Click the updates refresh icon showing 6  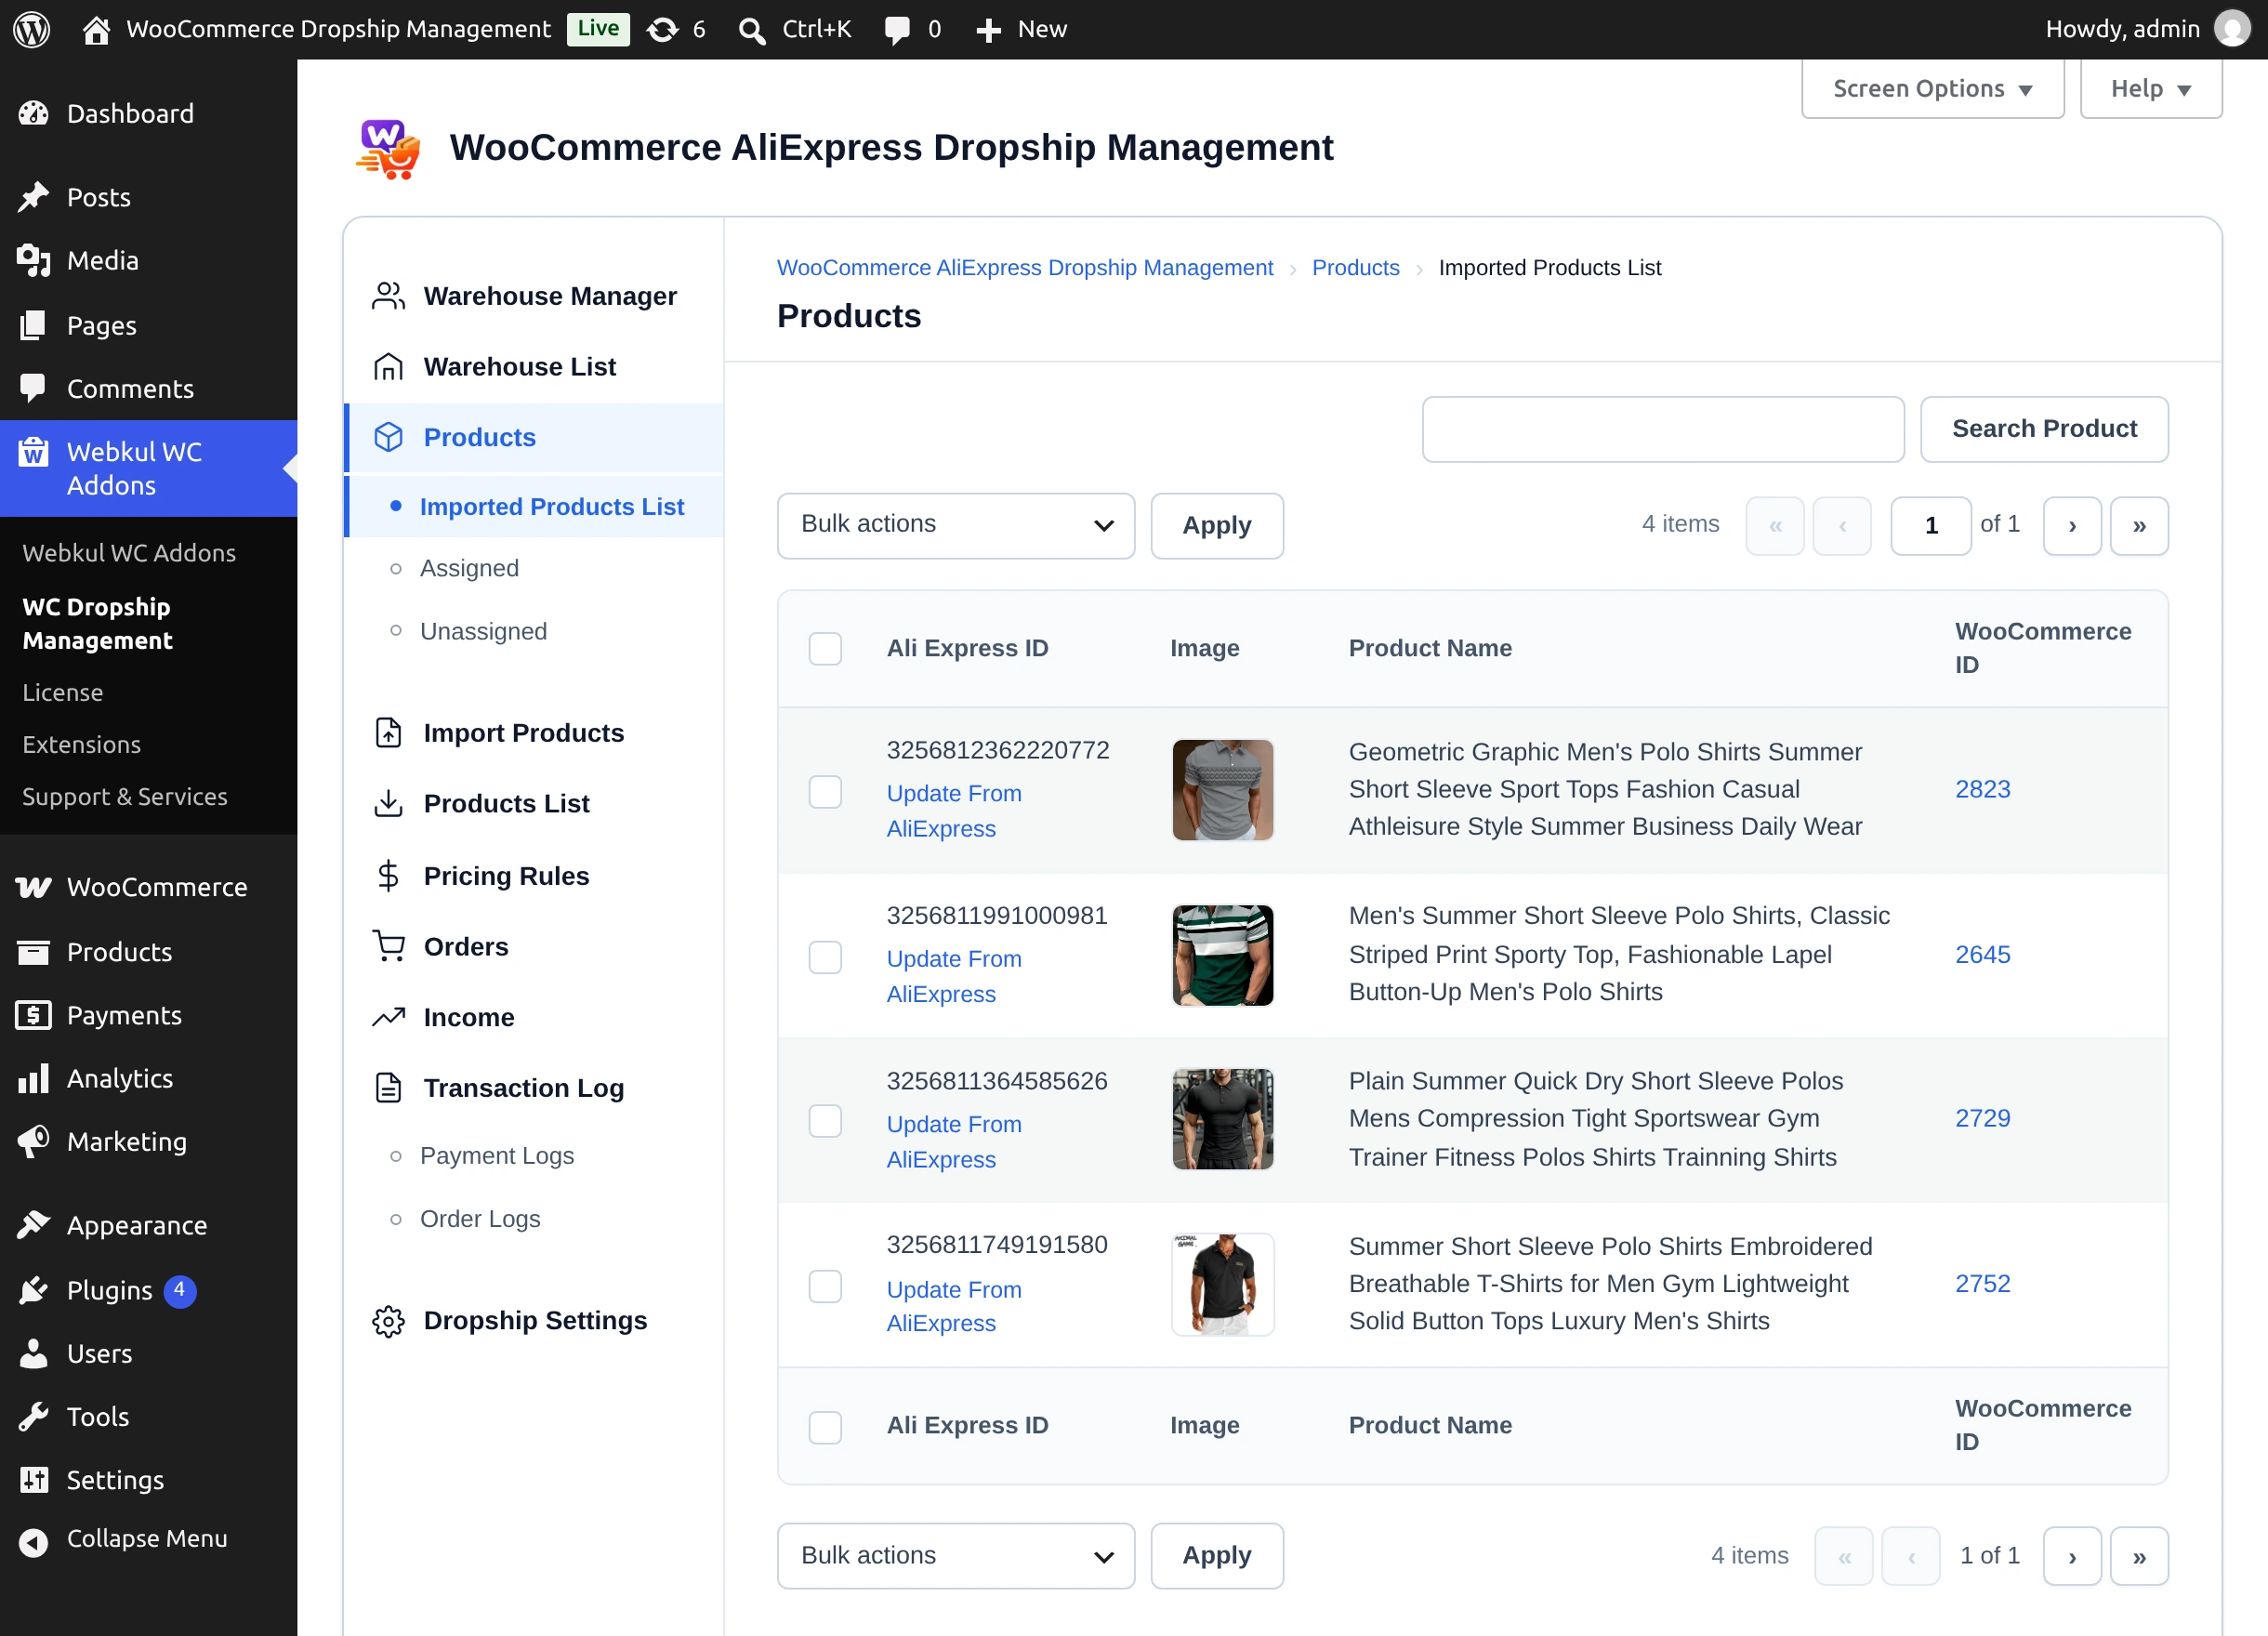(662, 30)
